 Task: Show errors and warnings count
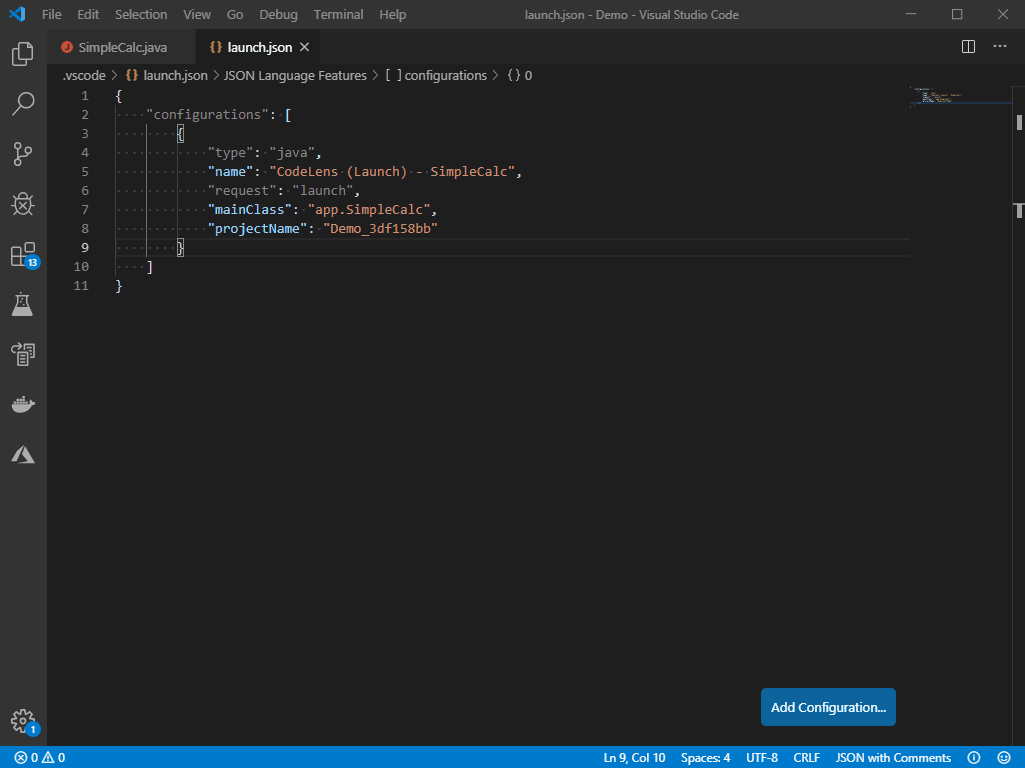(40, 758)
